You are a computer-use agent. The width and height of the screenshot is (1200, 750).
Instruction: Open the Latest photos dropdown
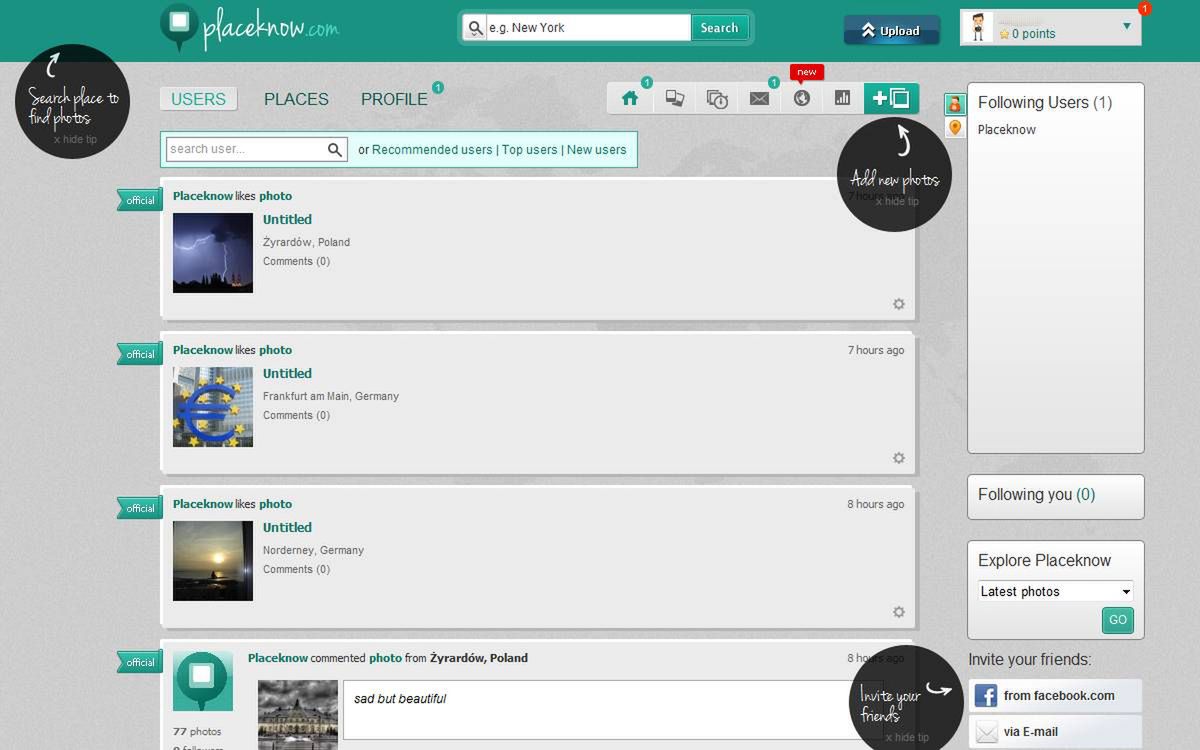point(1055,592)
